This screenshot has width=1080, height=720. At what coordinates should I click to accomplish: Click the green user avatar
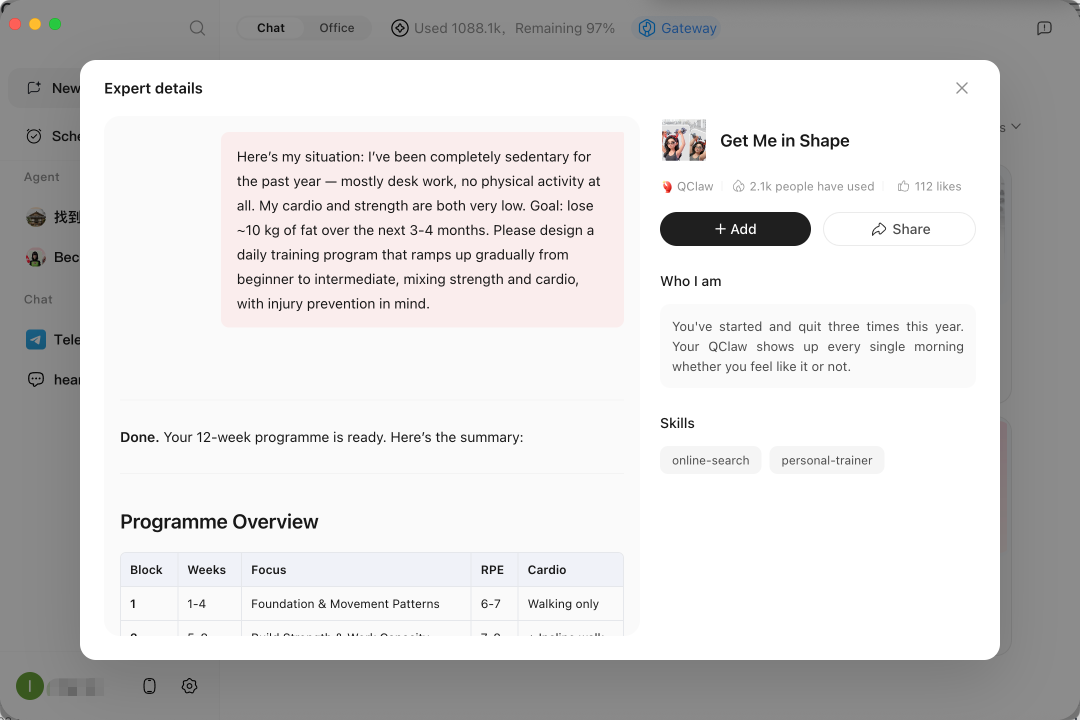point(30,686)
